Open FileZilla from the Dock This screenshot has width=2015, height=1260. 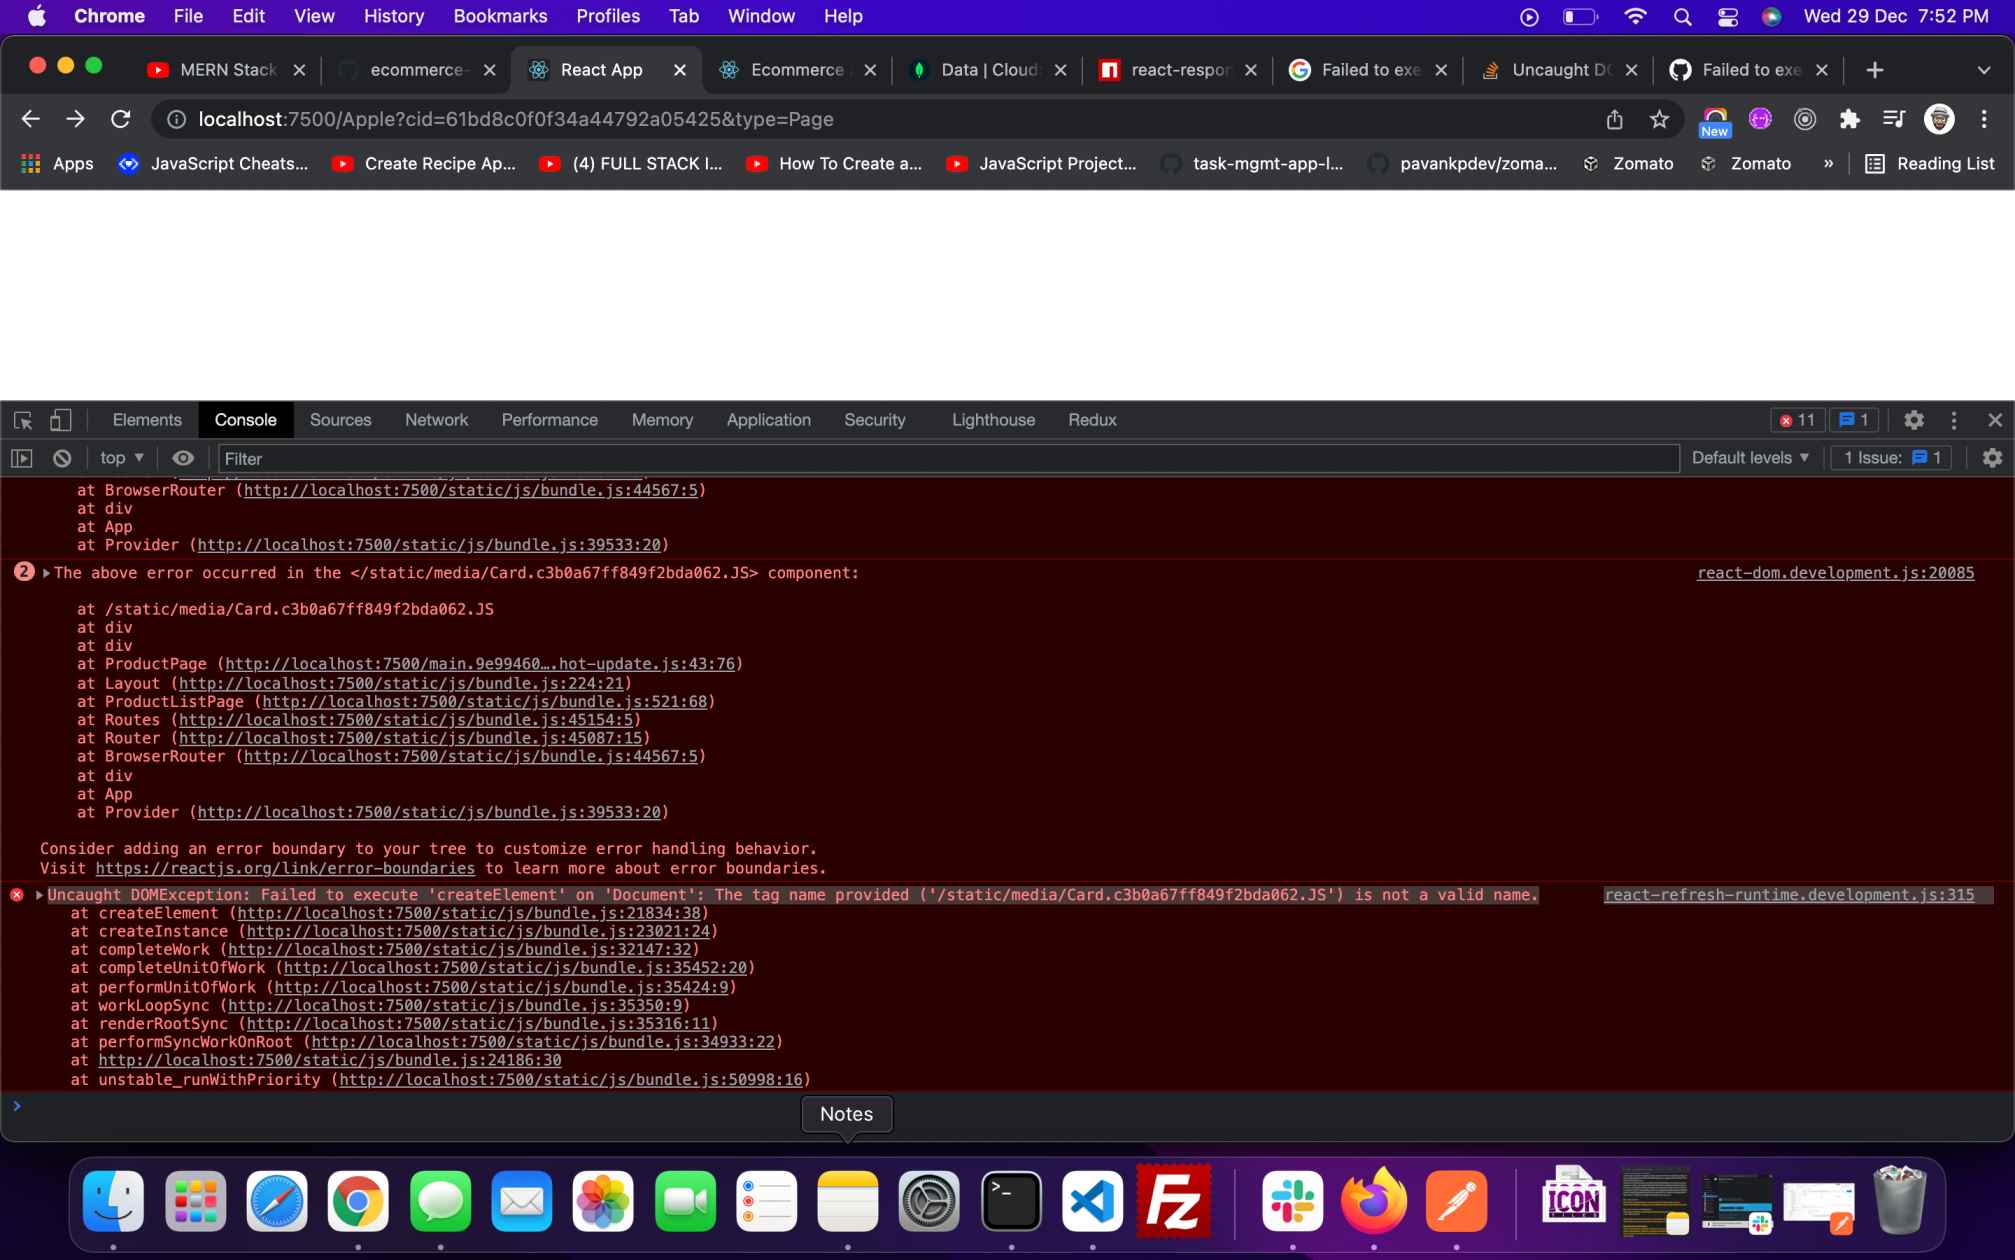[x=1174, y=1200]
